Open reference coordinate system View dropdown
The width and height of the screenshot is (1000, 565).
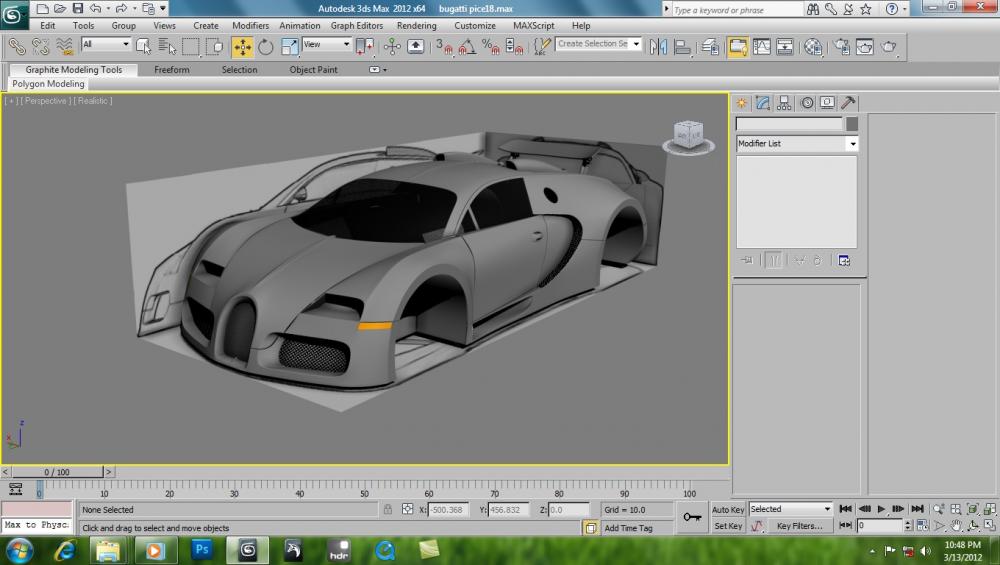(x=327, y=44)
